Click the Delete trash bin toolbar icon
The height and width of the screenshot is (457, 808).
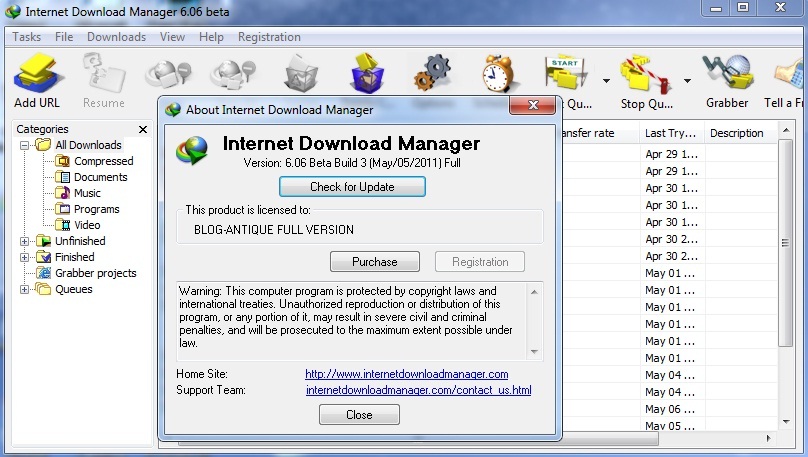coord(301,73)
